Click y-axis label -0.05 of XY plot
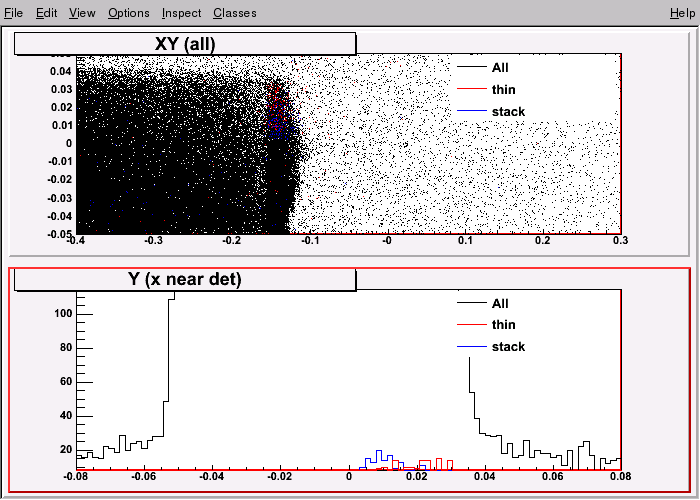The height and width of the screenshot is (500, 700). click(60, 234)
